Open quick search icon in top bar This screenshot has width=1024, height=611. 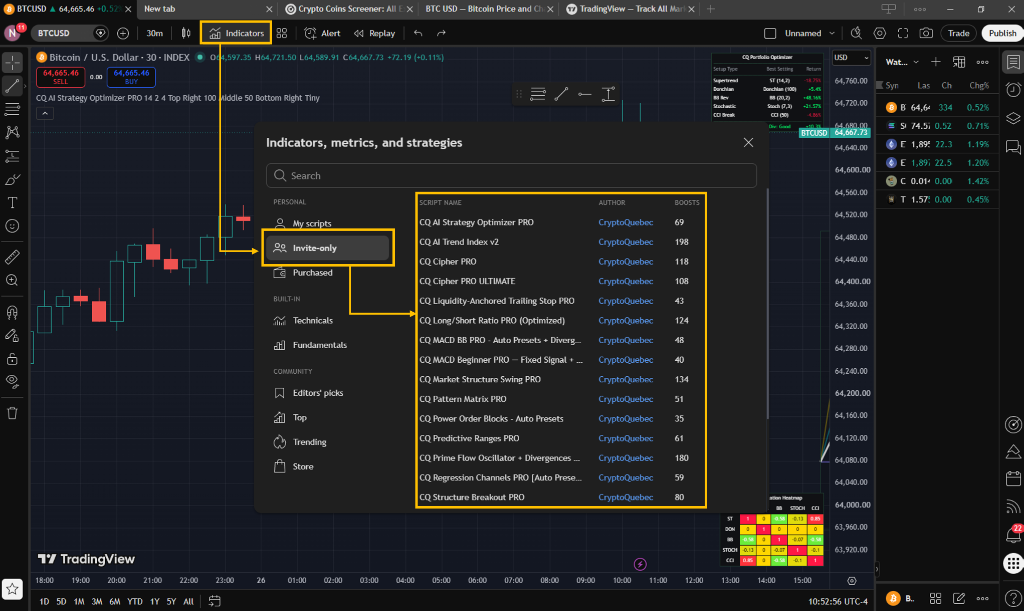click(x=856, y=33)
